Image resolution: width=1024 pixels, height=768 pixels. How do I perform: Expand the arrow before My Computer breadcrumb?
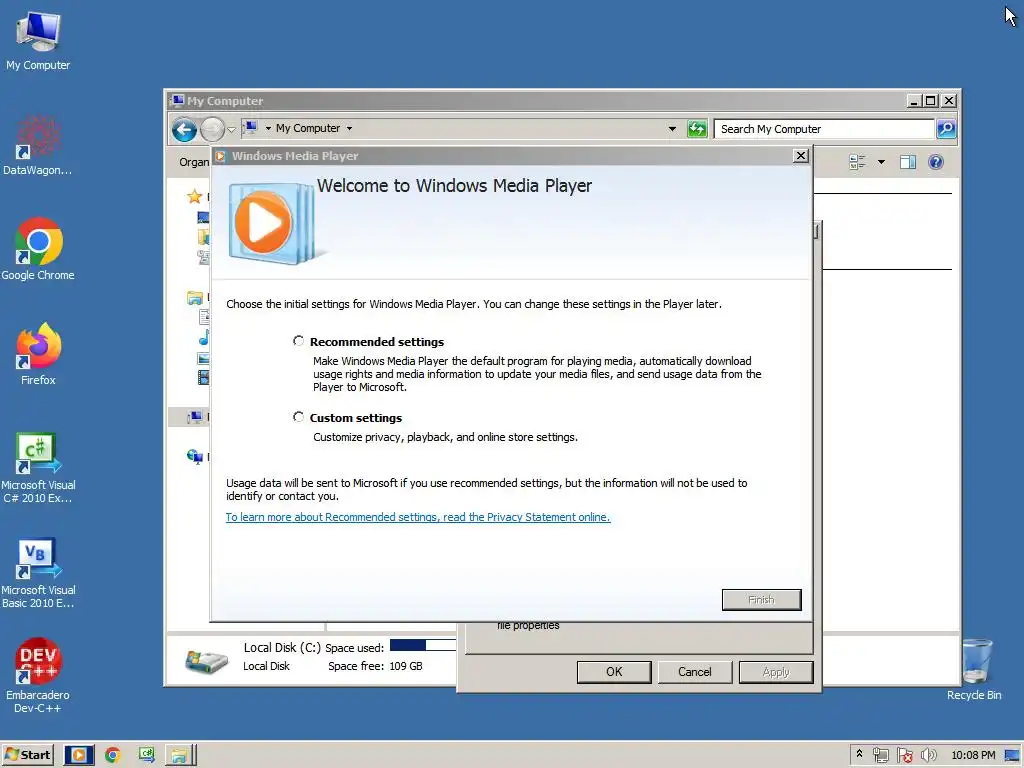[x=268, y=128]
